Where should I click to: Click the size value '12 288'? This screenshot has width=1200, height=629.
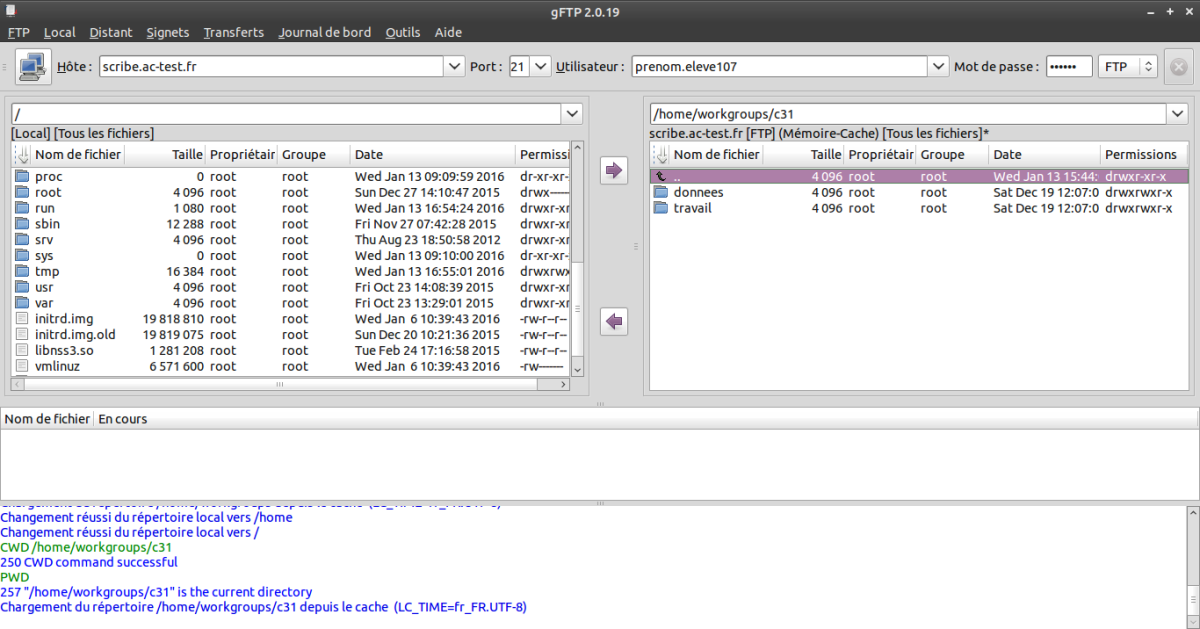(x=185, y=224)
